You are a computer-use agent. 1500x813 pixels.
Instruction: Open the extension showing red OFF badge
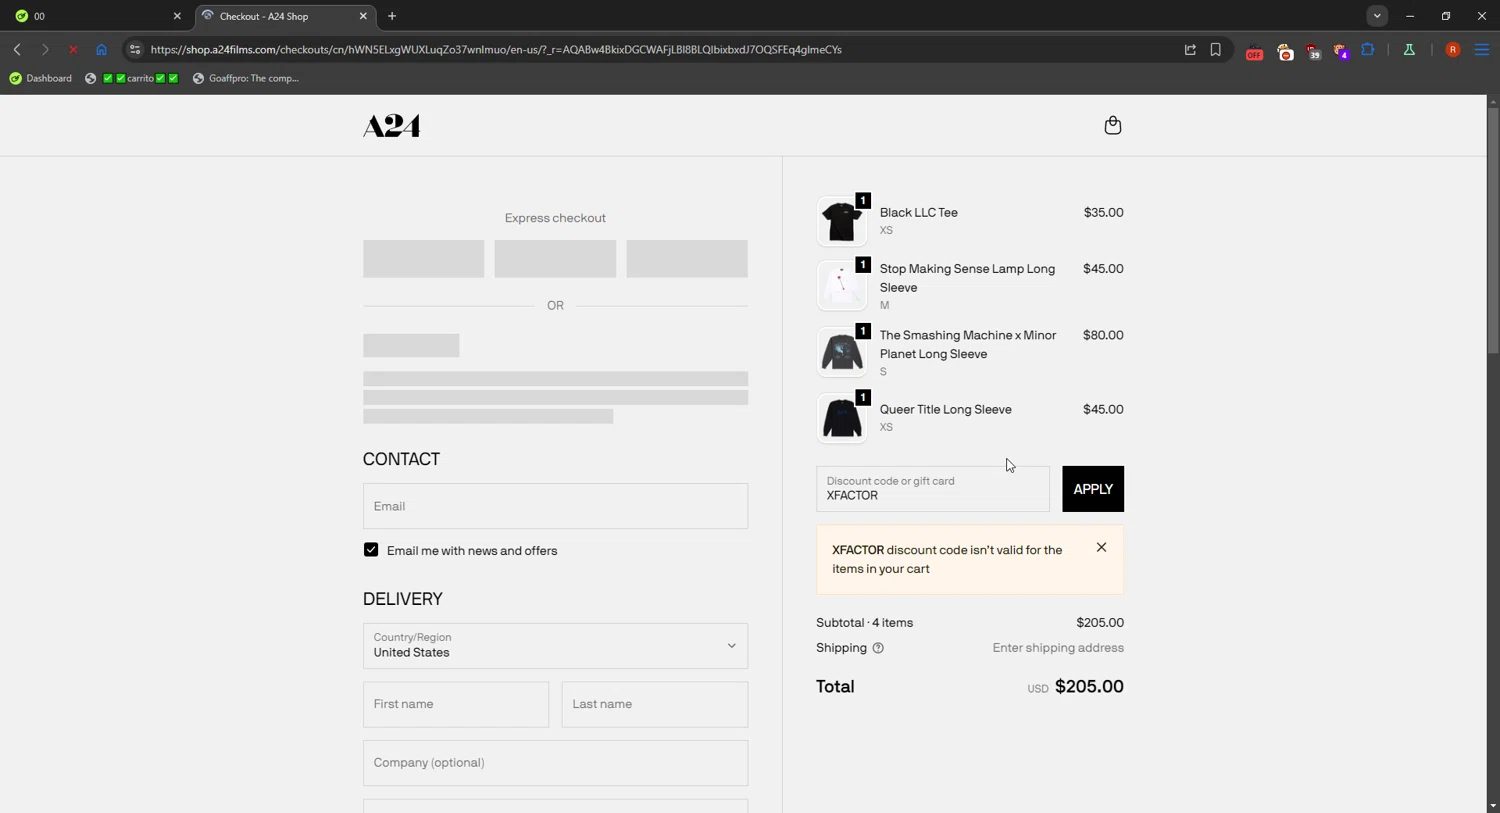pos(1254,51)
